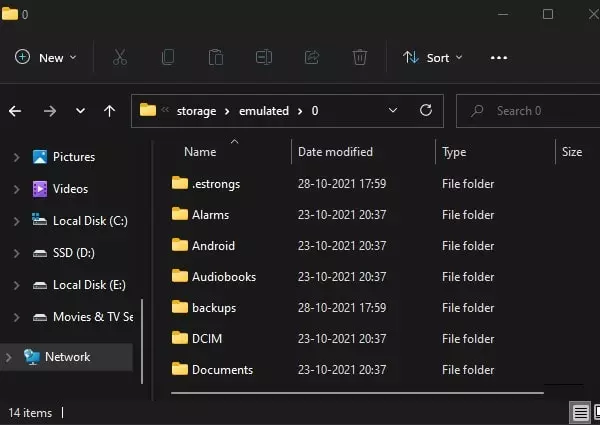Click the Network sidebar icon
Image resolution: width=600 pixels, height=425 pixels.
[x=32, y=357]
